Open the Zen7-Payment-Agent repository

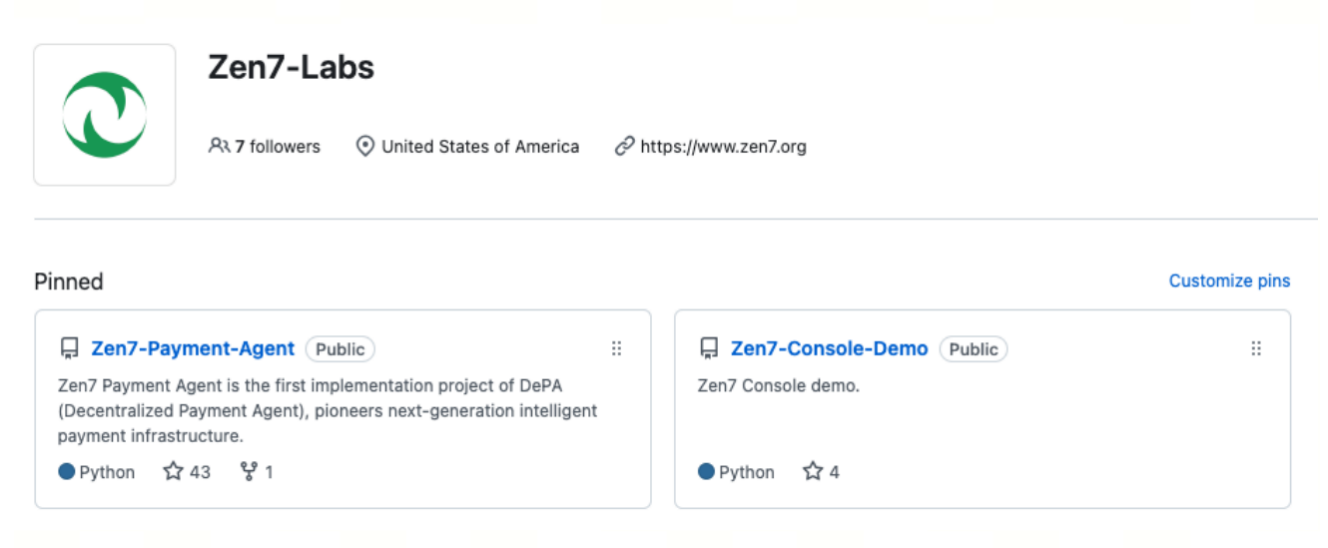pos(193,349)
